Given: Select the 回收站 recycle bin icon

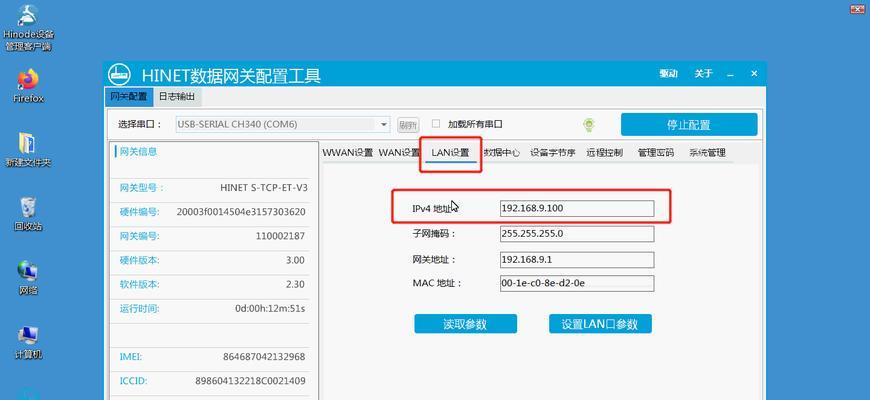Looking at the screenshot, I should point(28,214).
